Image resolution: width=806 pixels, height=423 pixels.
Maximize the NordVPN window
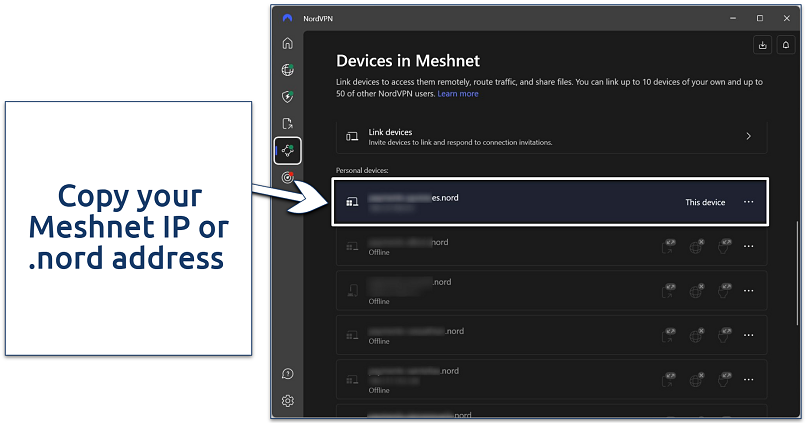[760, 18]
